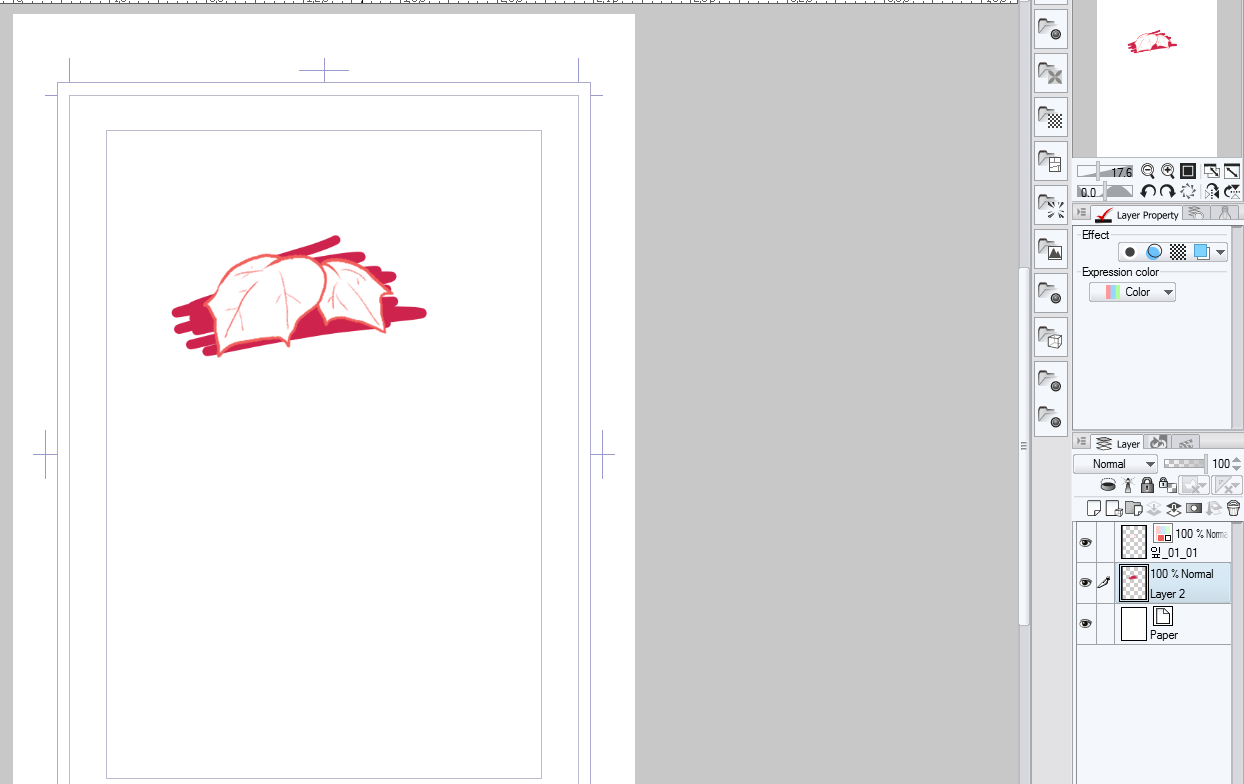This screenshot has width=1244, height=784.
Task: Open the 3D cube material folder
Action: click(1050, 337)
